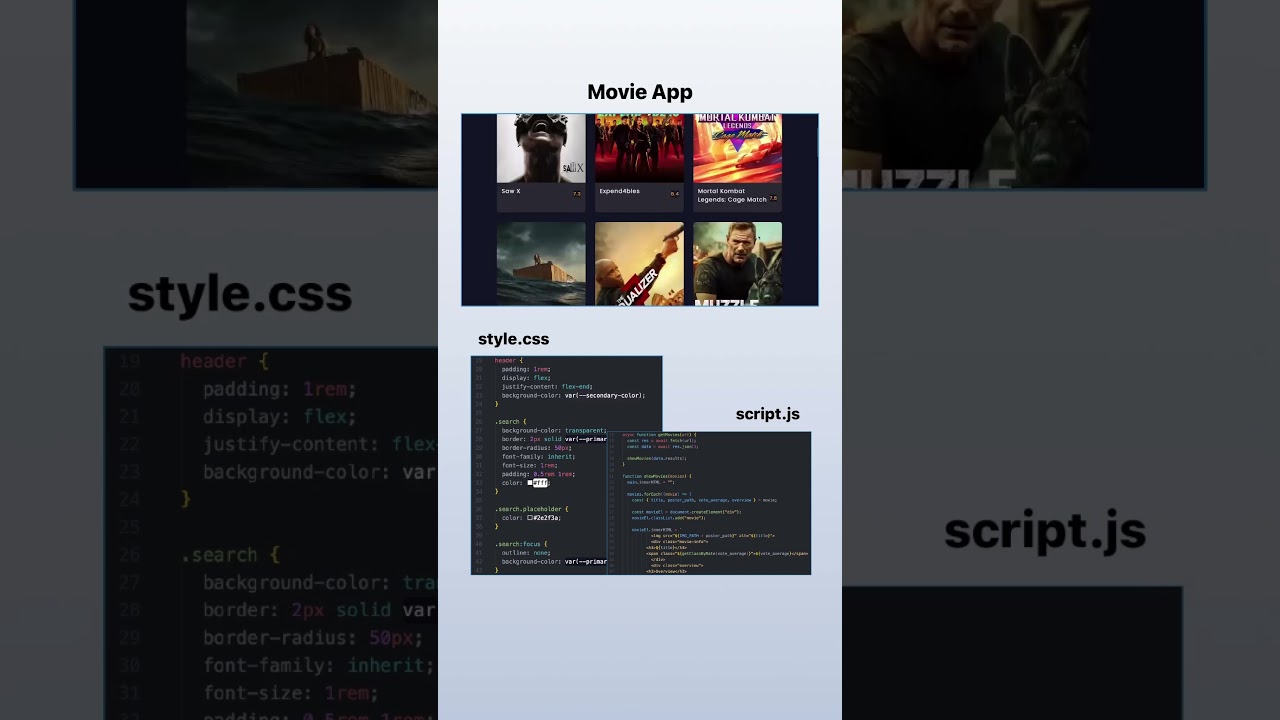The image size is (1280, 720).
Task: Click 'font-size: 1rem;' in background code
Action: tap(291, 693)
